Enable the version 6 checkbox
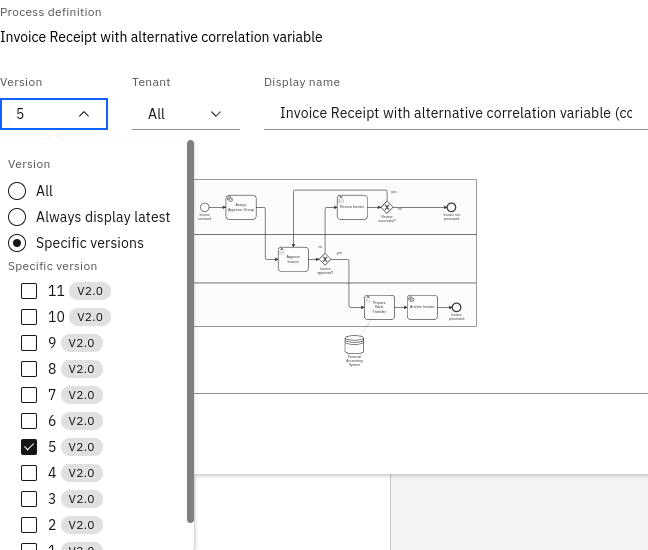 point(29,421)
